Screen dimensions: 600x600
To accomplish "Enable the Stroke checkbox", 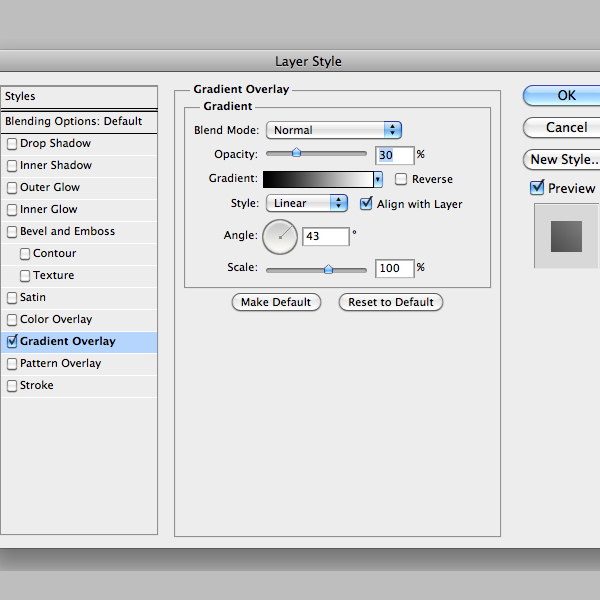I will point(12,386).
